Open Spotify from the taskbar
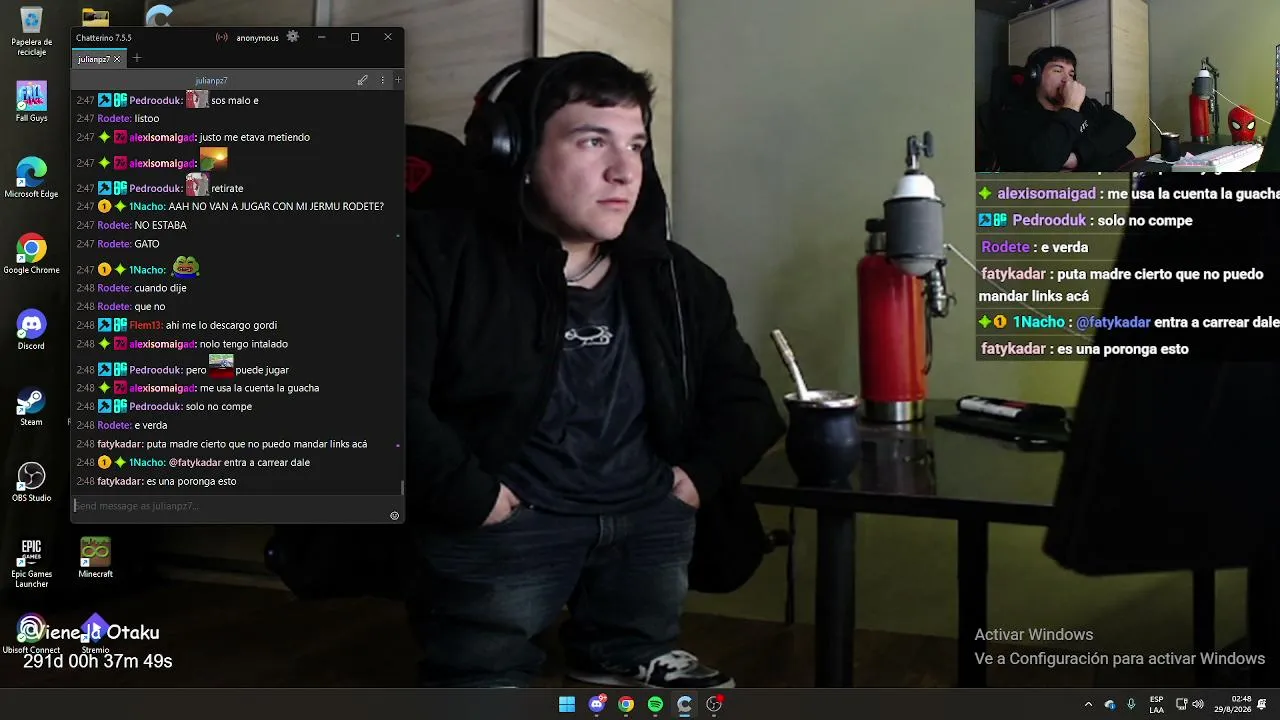1280x720 pixels. [655, 704]
